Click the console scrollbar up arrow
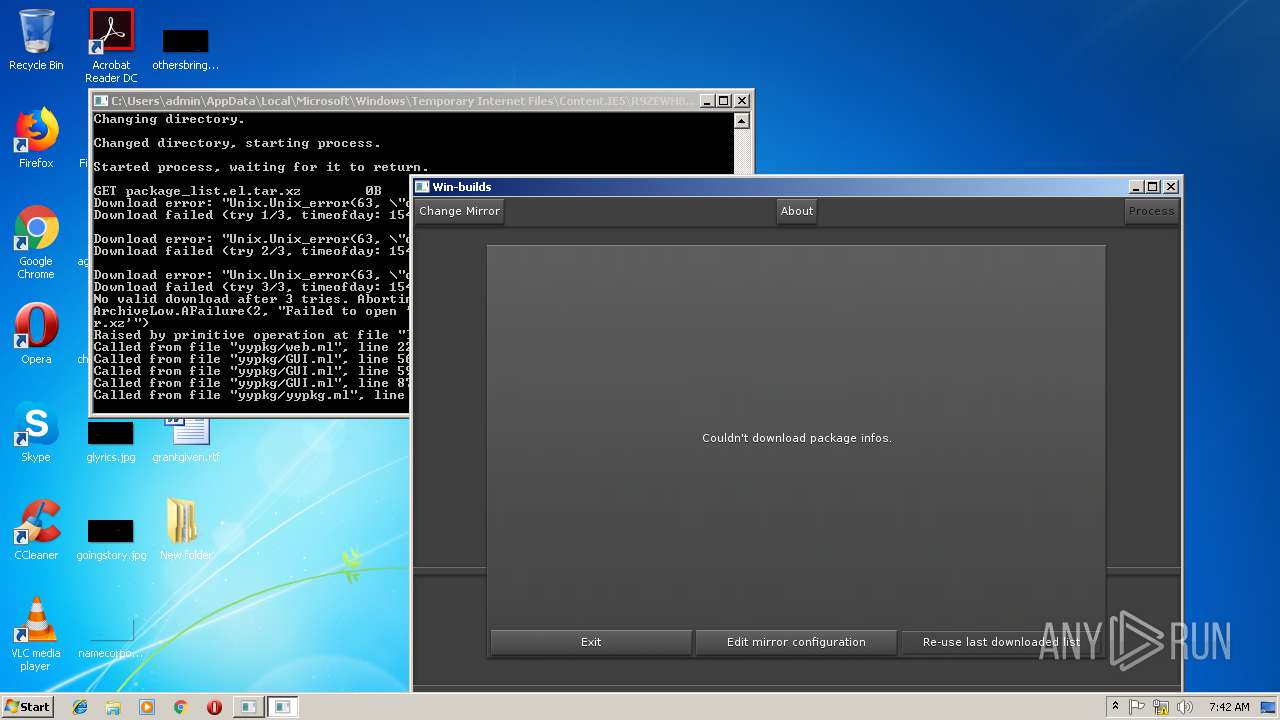 pos(741,121)
